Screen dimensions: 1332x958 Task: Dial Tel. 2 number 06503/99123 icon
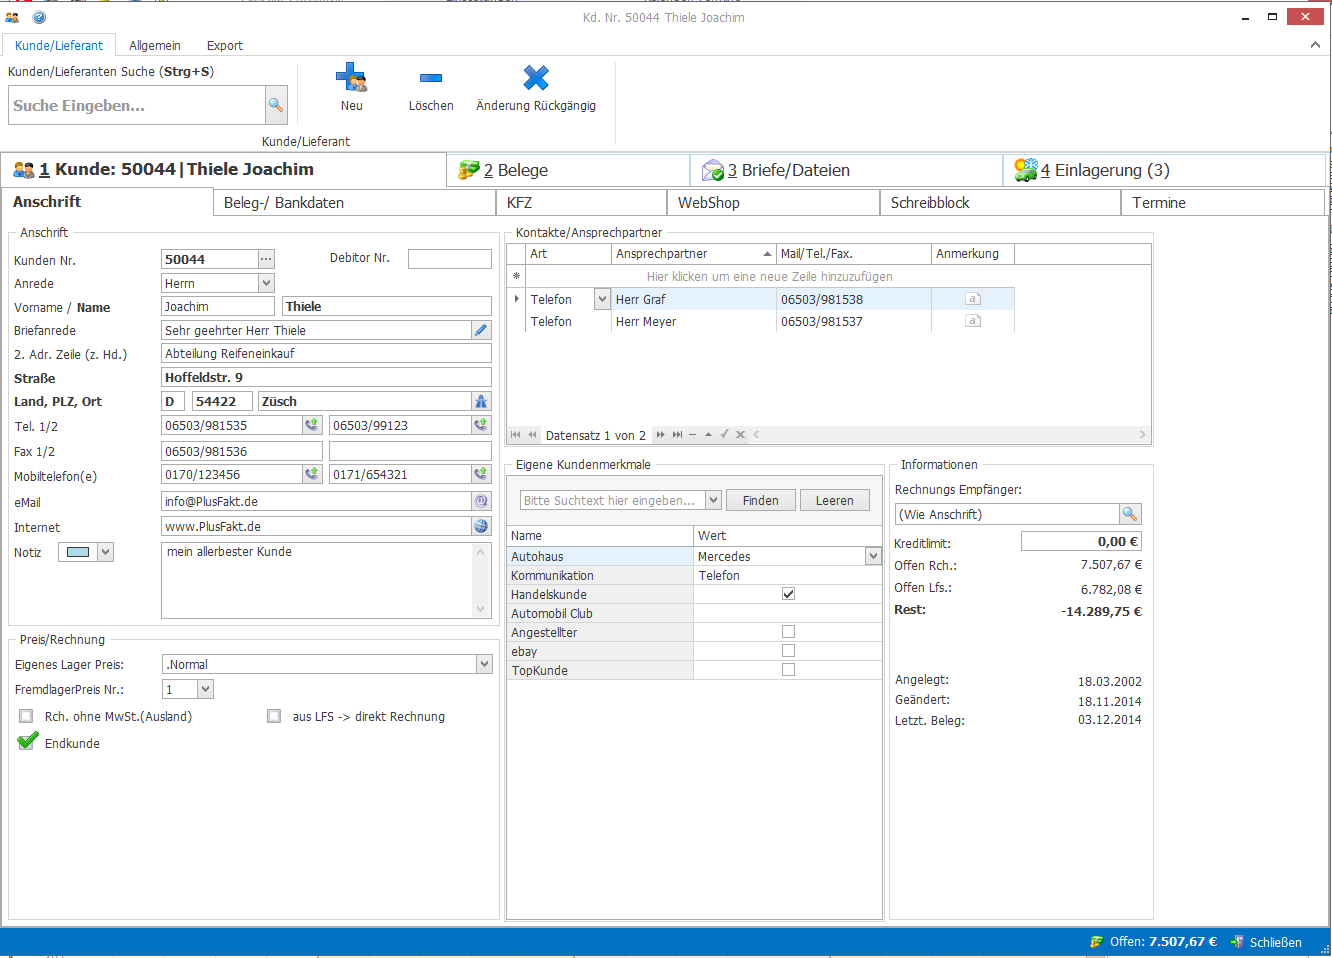[481, 425]
